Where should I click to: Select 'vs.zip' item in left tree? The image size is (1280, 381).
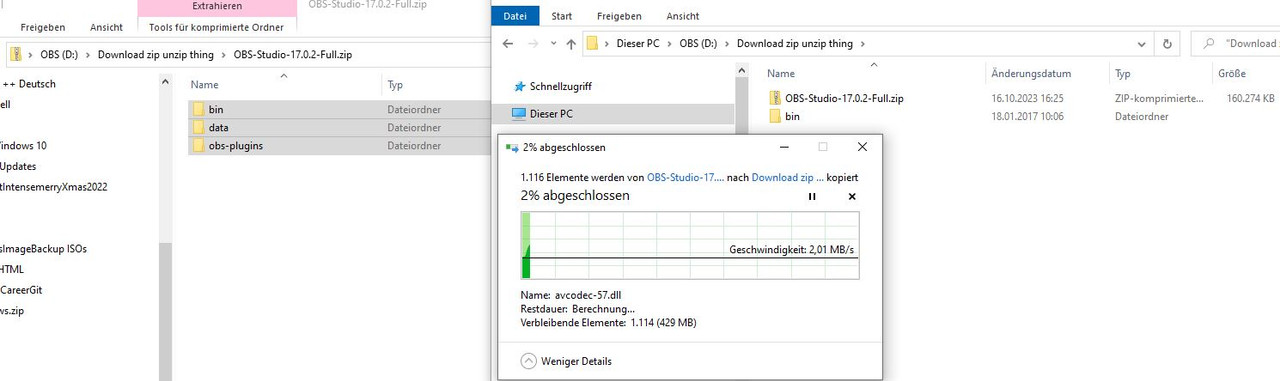12,311
